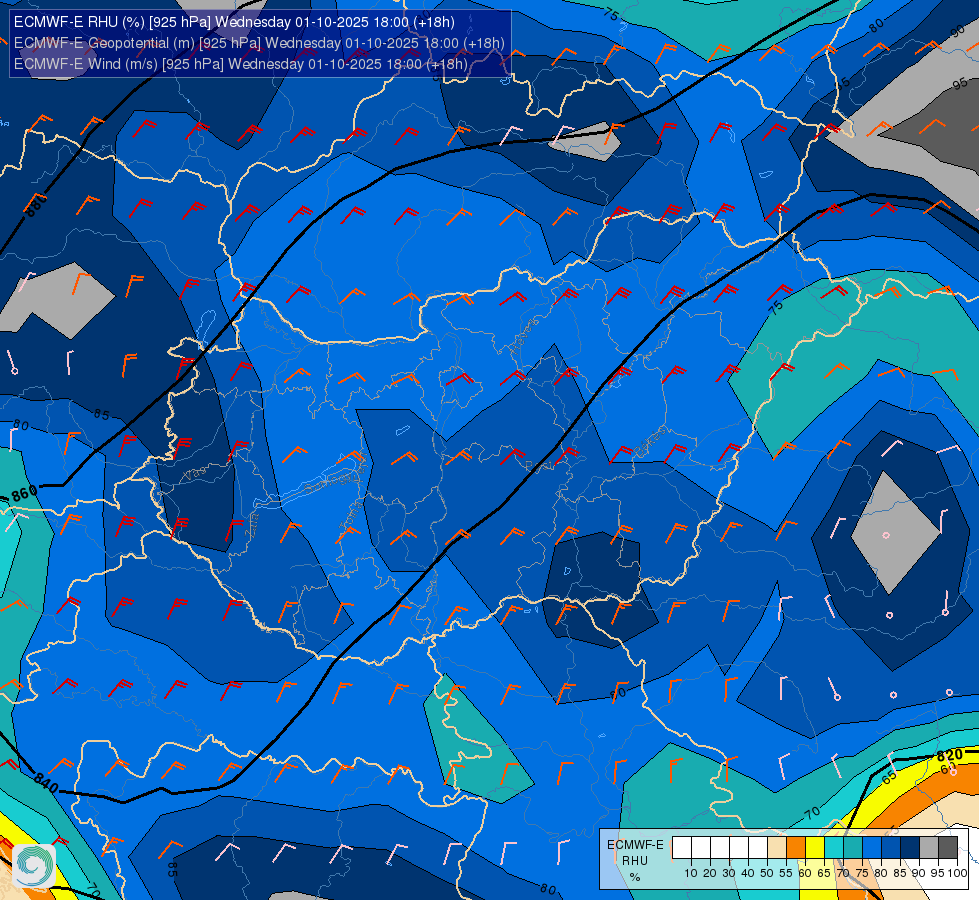Click the 'RHU' label in the legend

point(635,861)
